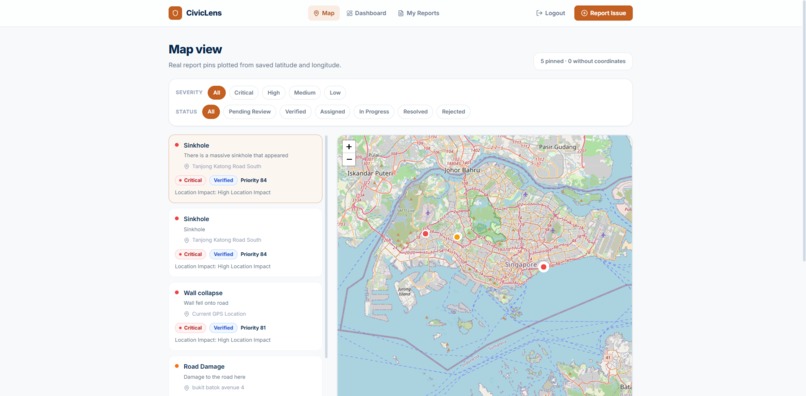Click the red dot beside Wall collapse
The width and height of the screenshot is (806, 396).
(177, 293)
